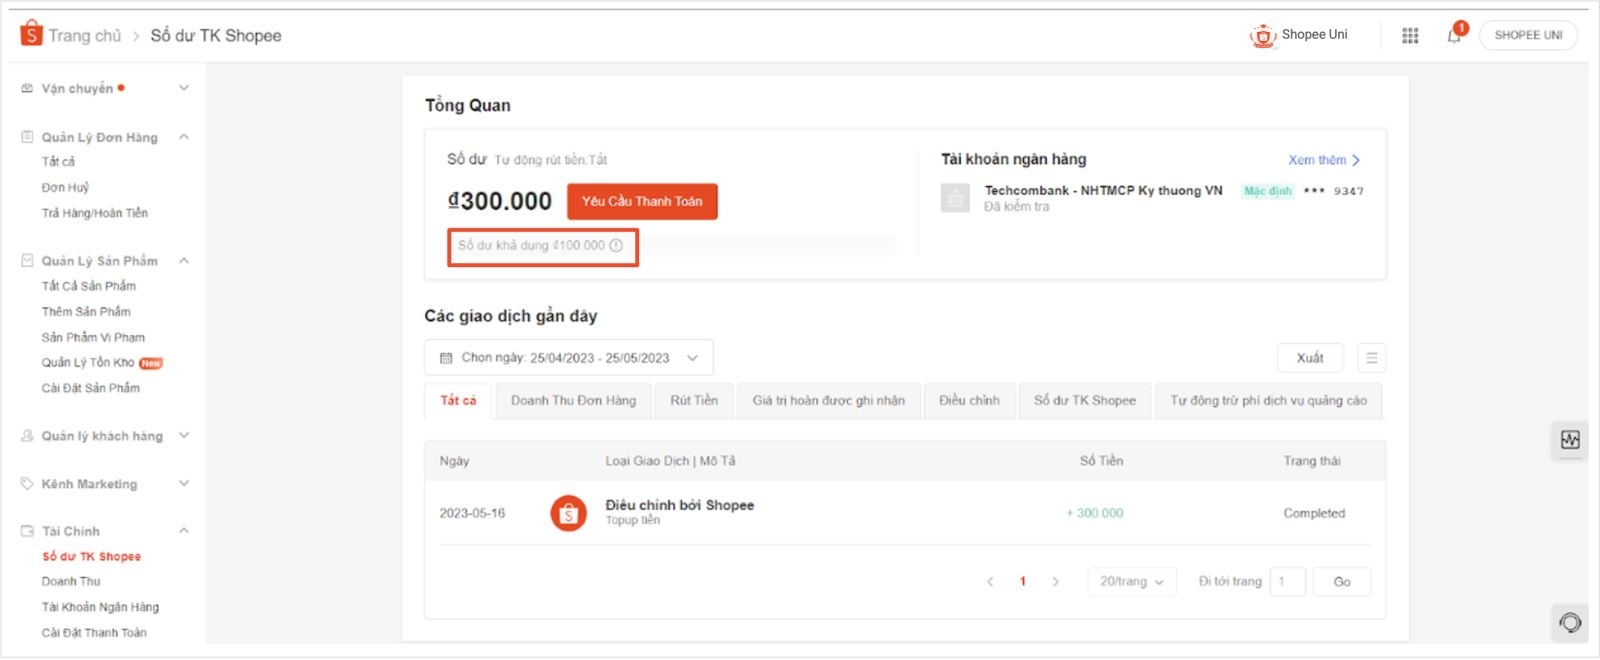Open Cài Đặt Thanh Toán in sidebar
Screen dimensions: 1600x660
pyautogui.click(x=94, y=633)
